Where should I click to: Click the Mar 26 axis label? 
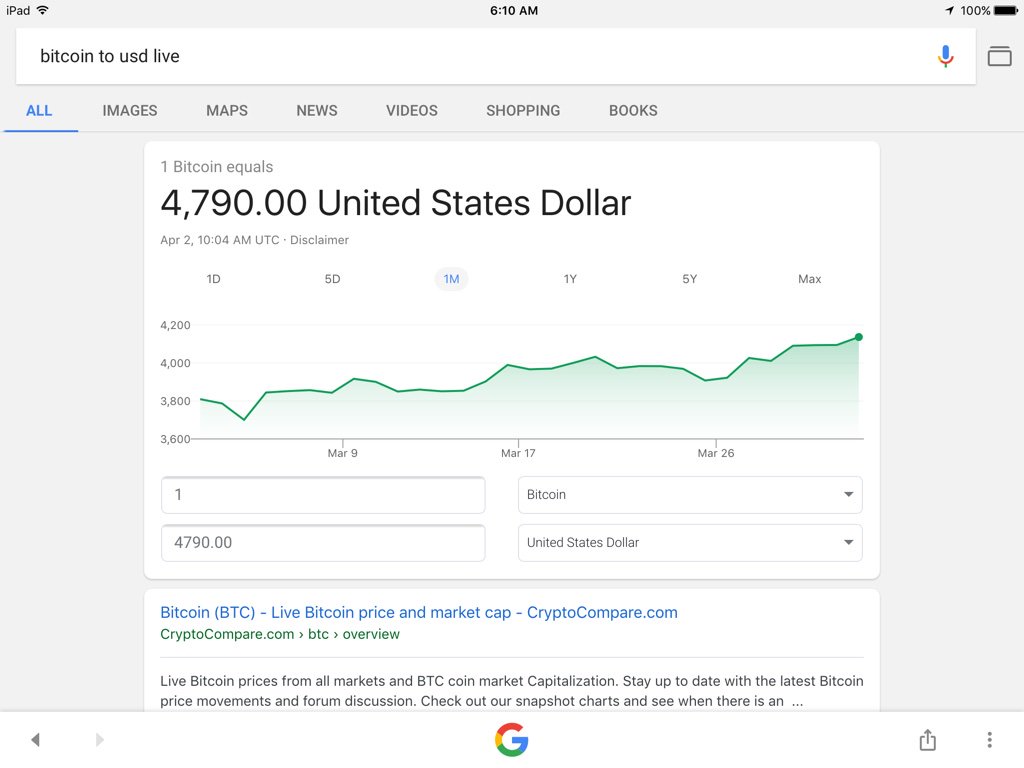pyautogui.click(x=716, y=453)
